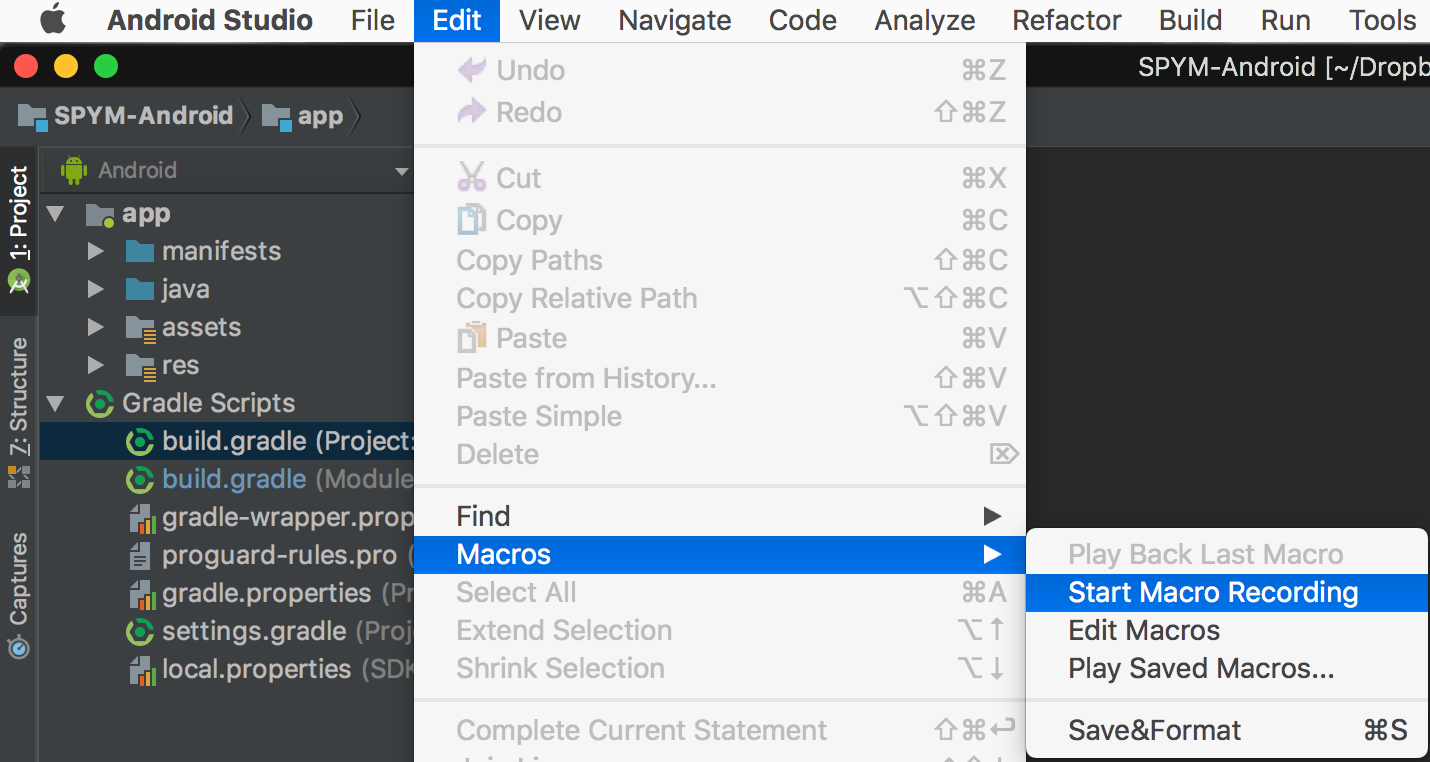
Task: Click the Apple menu icon
Action: (52, 19)
